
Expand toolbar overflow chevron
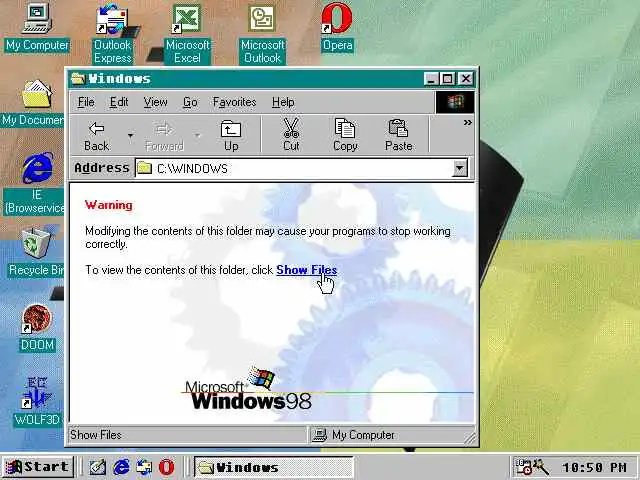pyautogui.click(x=467, y=122)
